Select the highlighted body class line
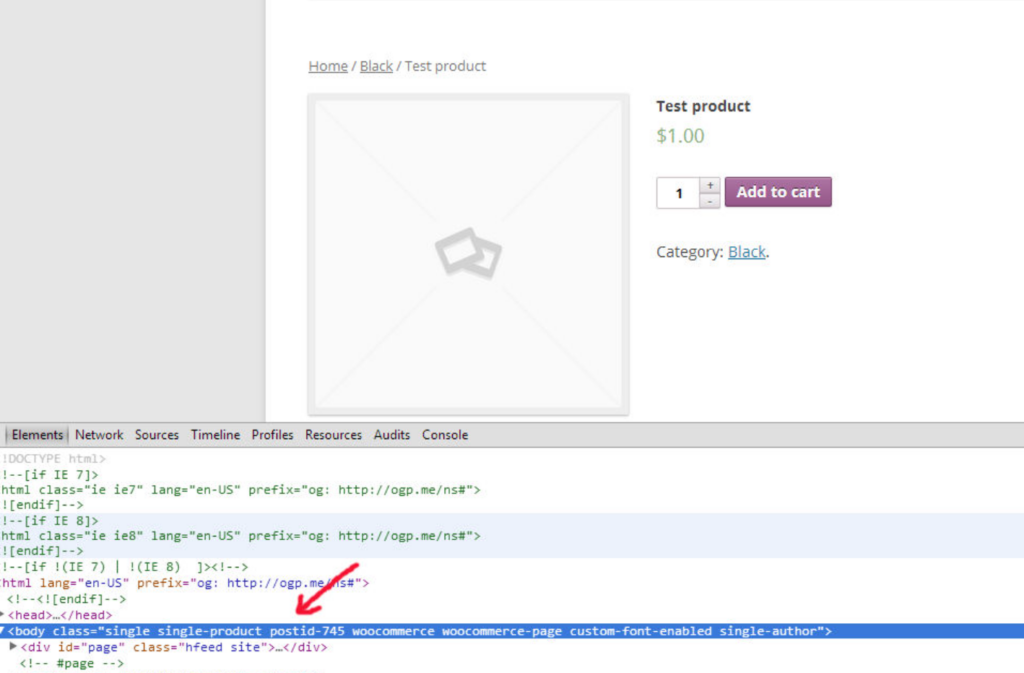This screenshot has height=673, width=1024. [x=420, y=631]
